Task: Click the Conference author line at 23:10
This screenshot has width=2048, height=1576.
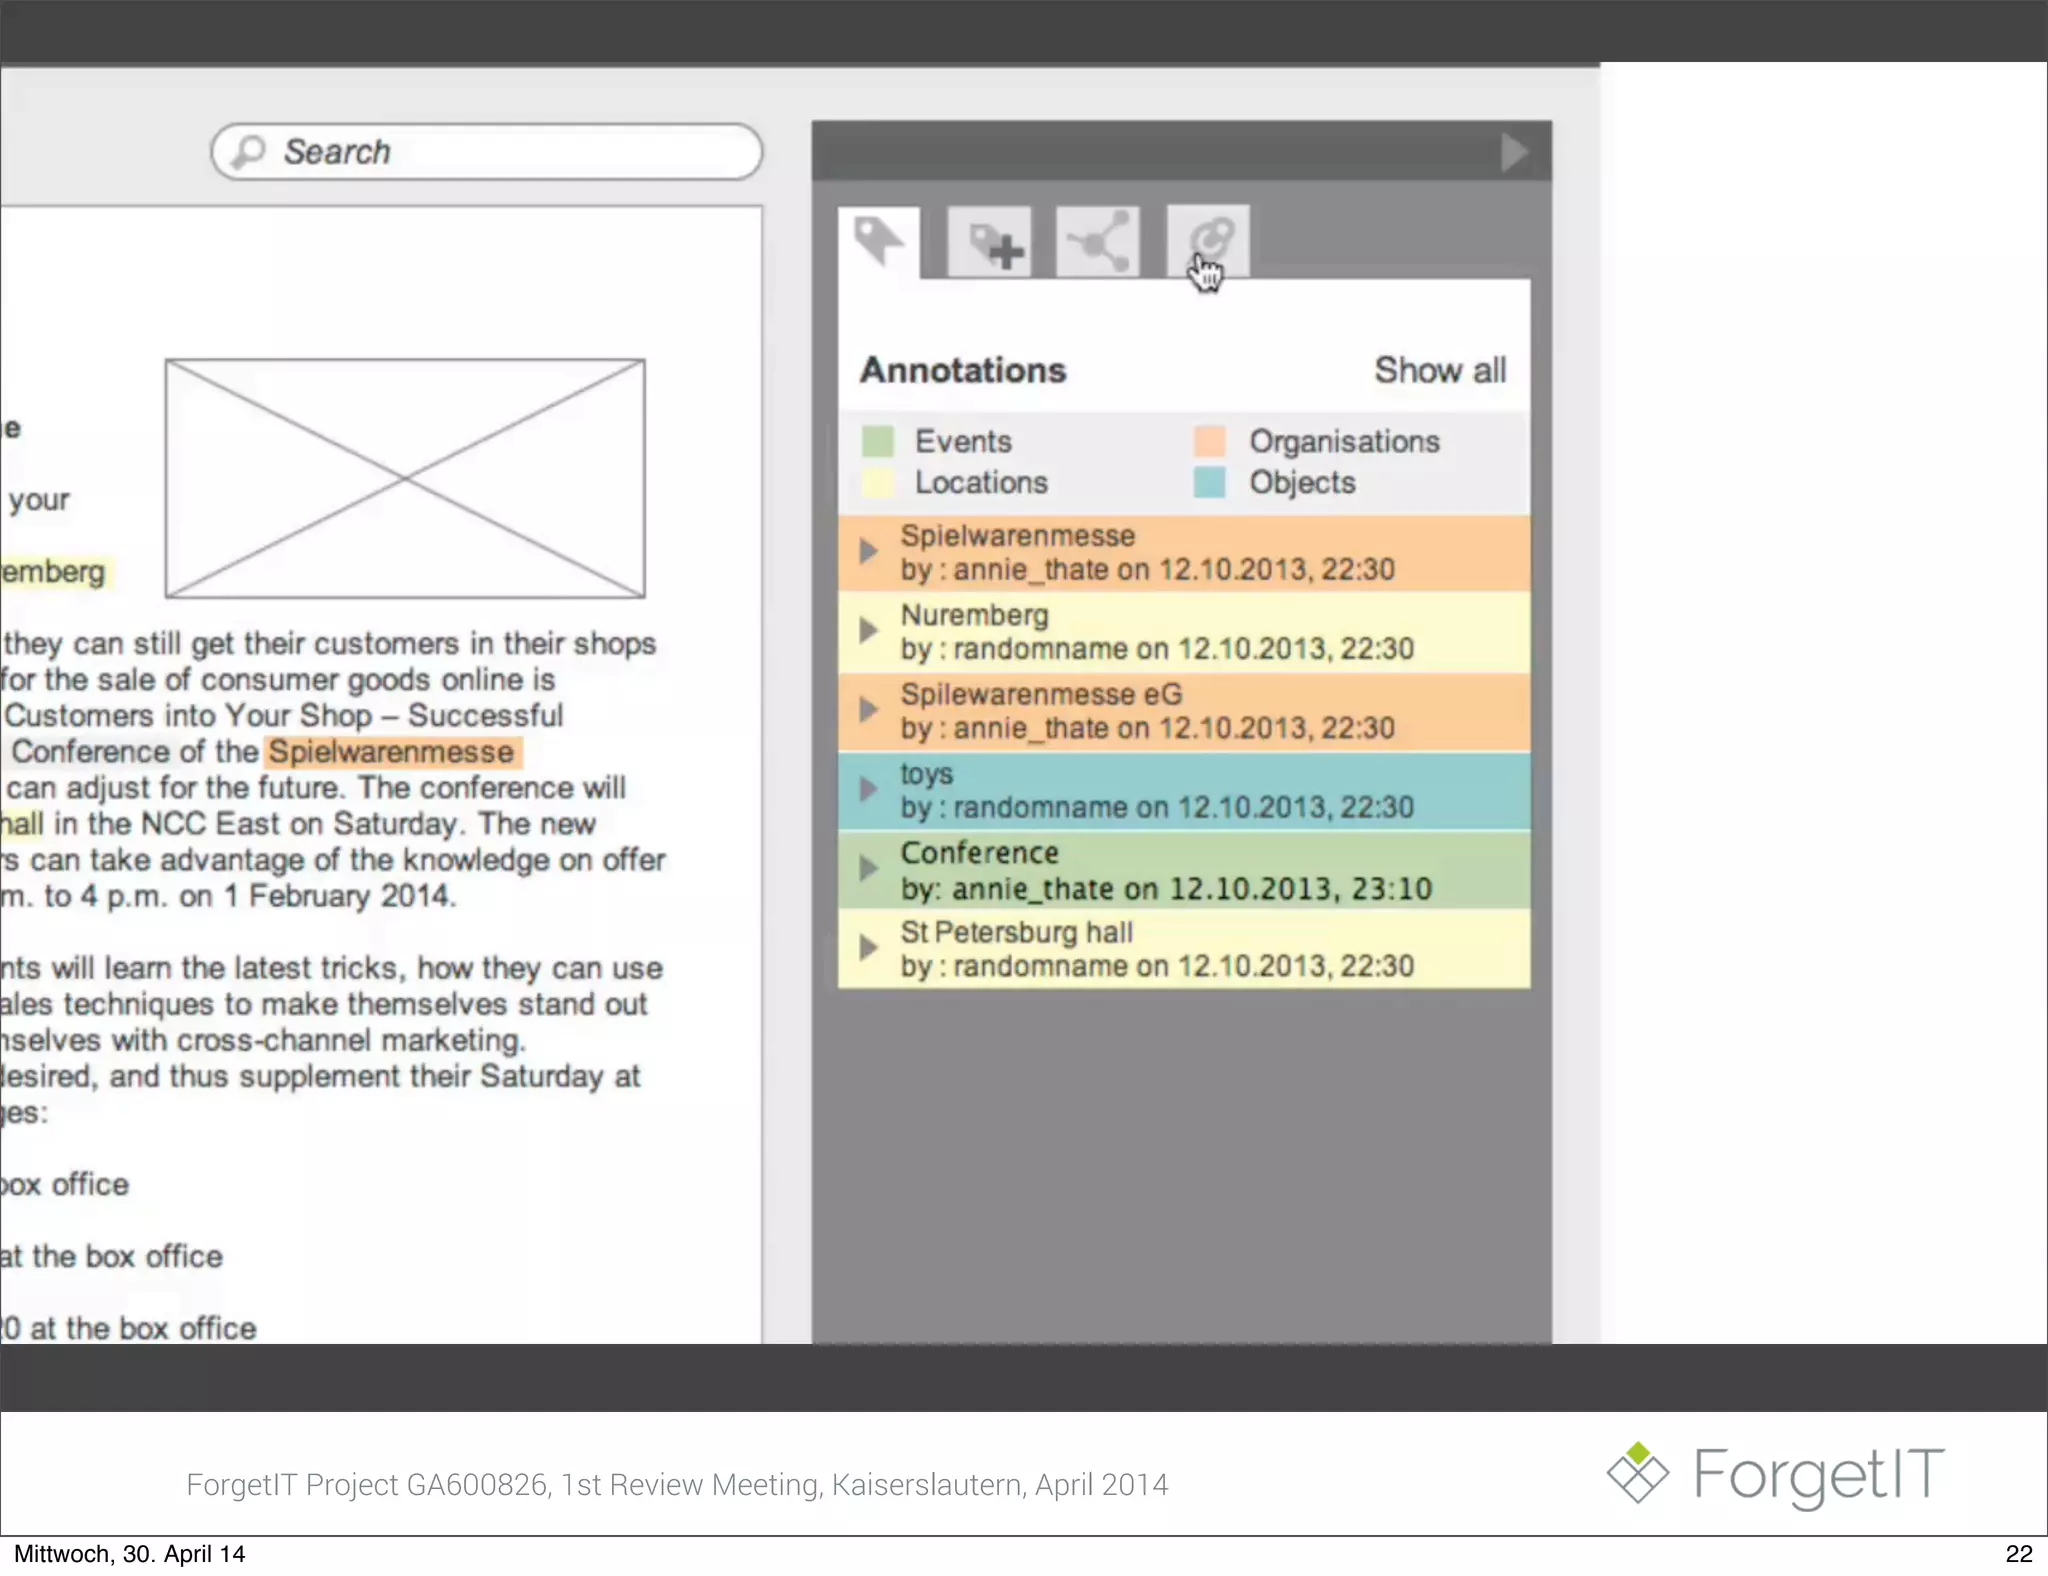Action: click(x=1166, y=889)
